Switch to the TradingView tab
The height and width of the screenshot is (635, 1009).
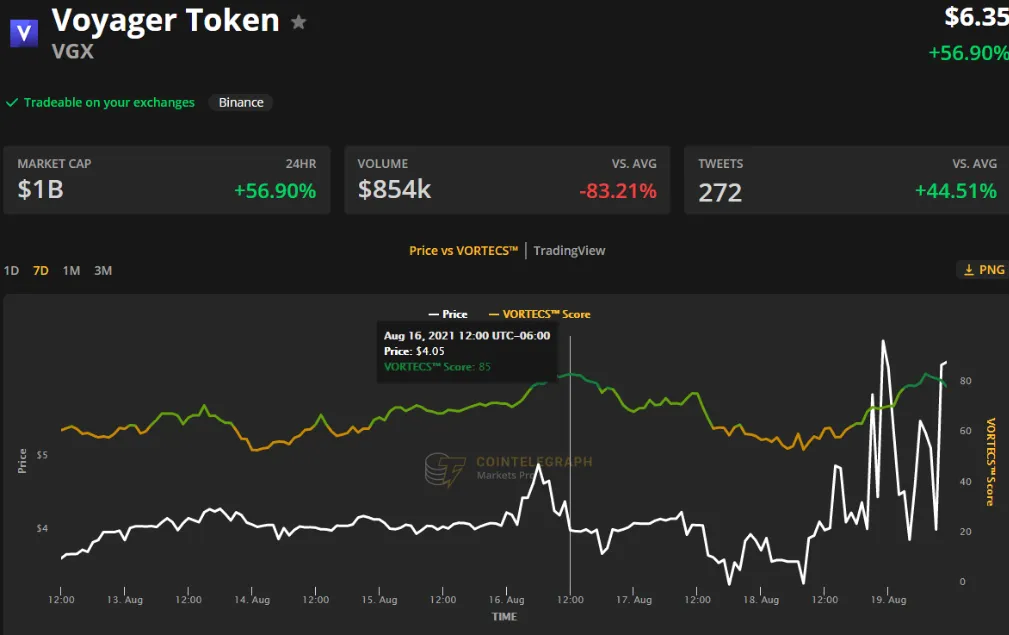569,250
